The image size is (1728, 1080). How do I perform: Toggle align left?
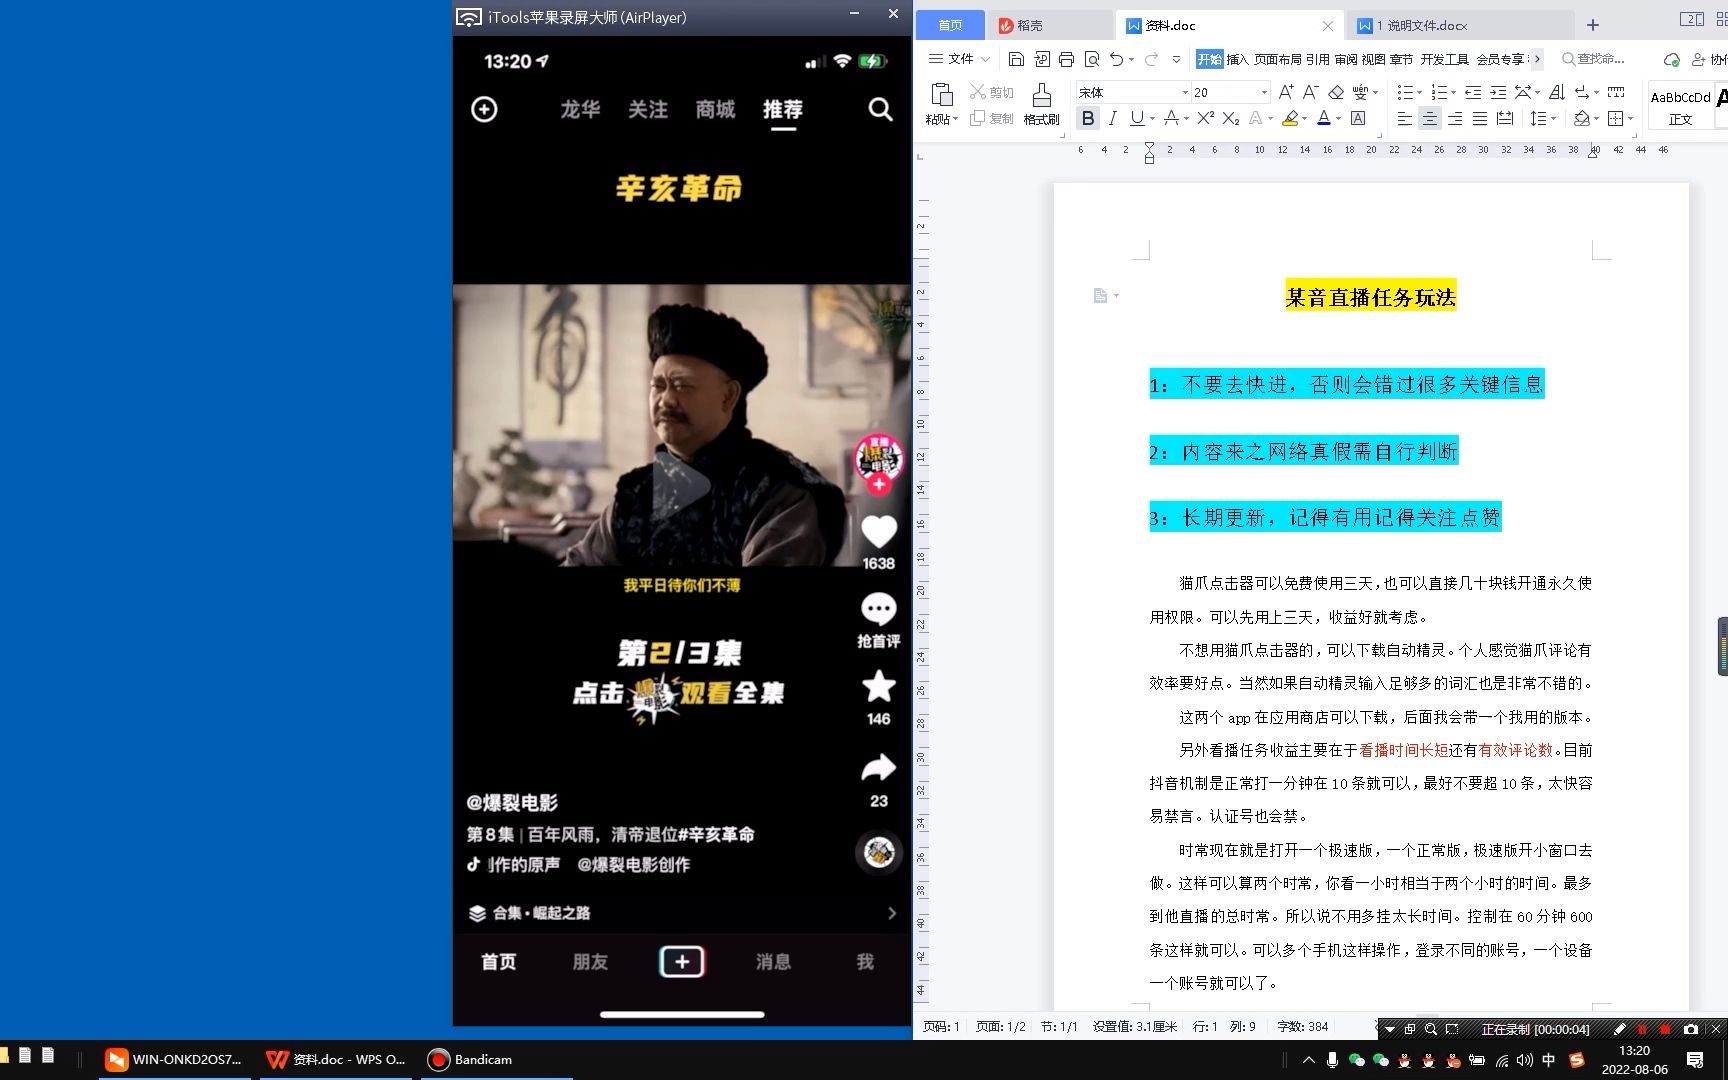click(1404, 118)
